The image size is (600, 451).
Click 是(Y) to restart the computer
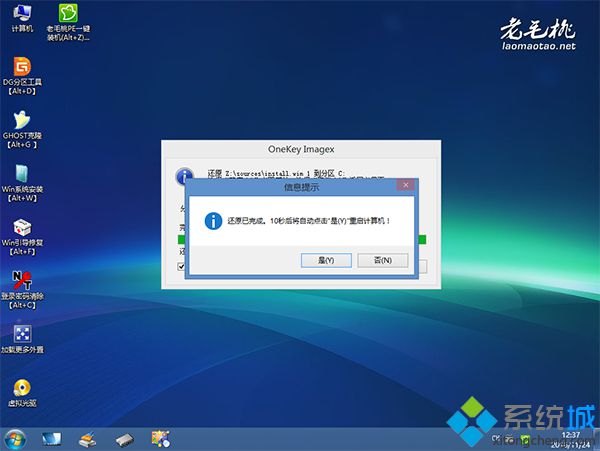pos(326,261)
